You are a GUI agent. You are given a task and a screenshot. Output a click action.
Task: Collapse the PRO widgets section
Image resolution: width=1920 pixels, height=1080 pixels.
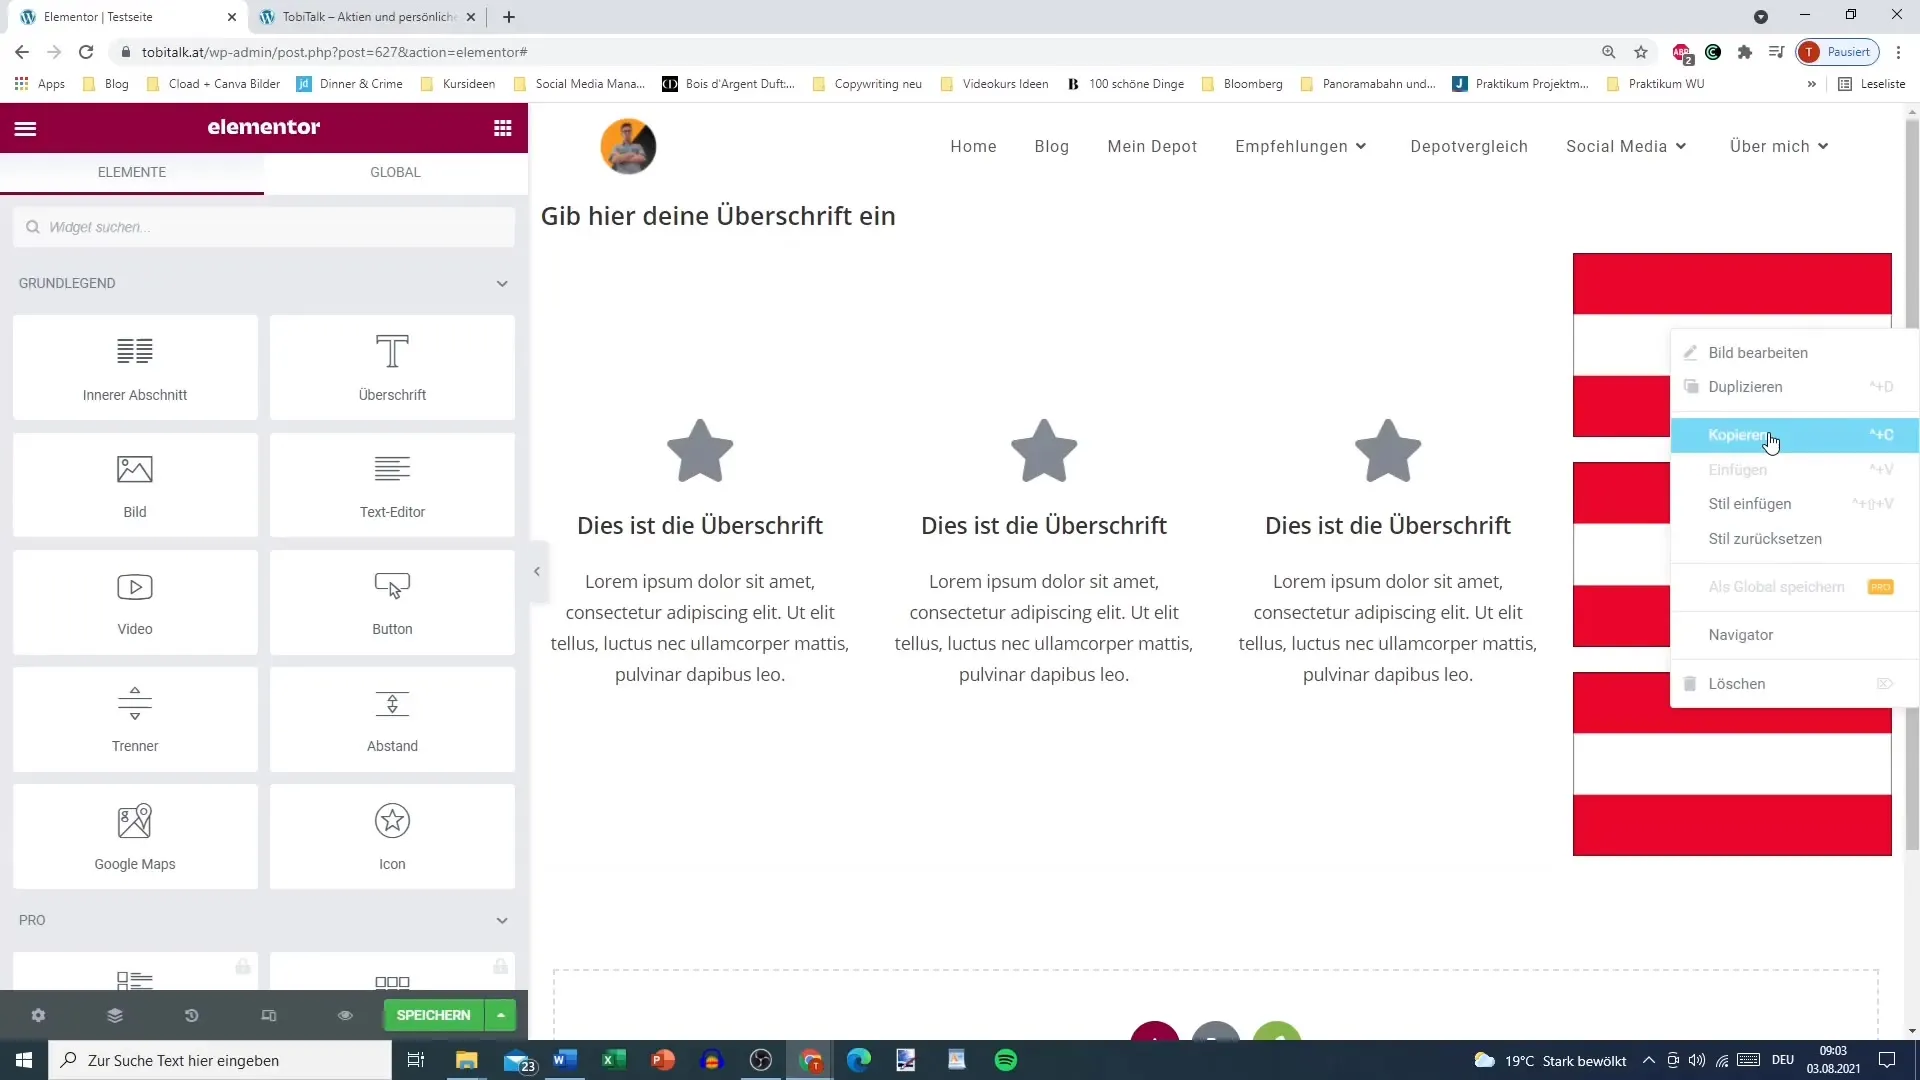click(x=502, y=921)
